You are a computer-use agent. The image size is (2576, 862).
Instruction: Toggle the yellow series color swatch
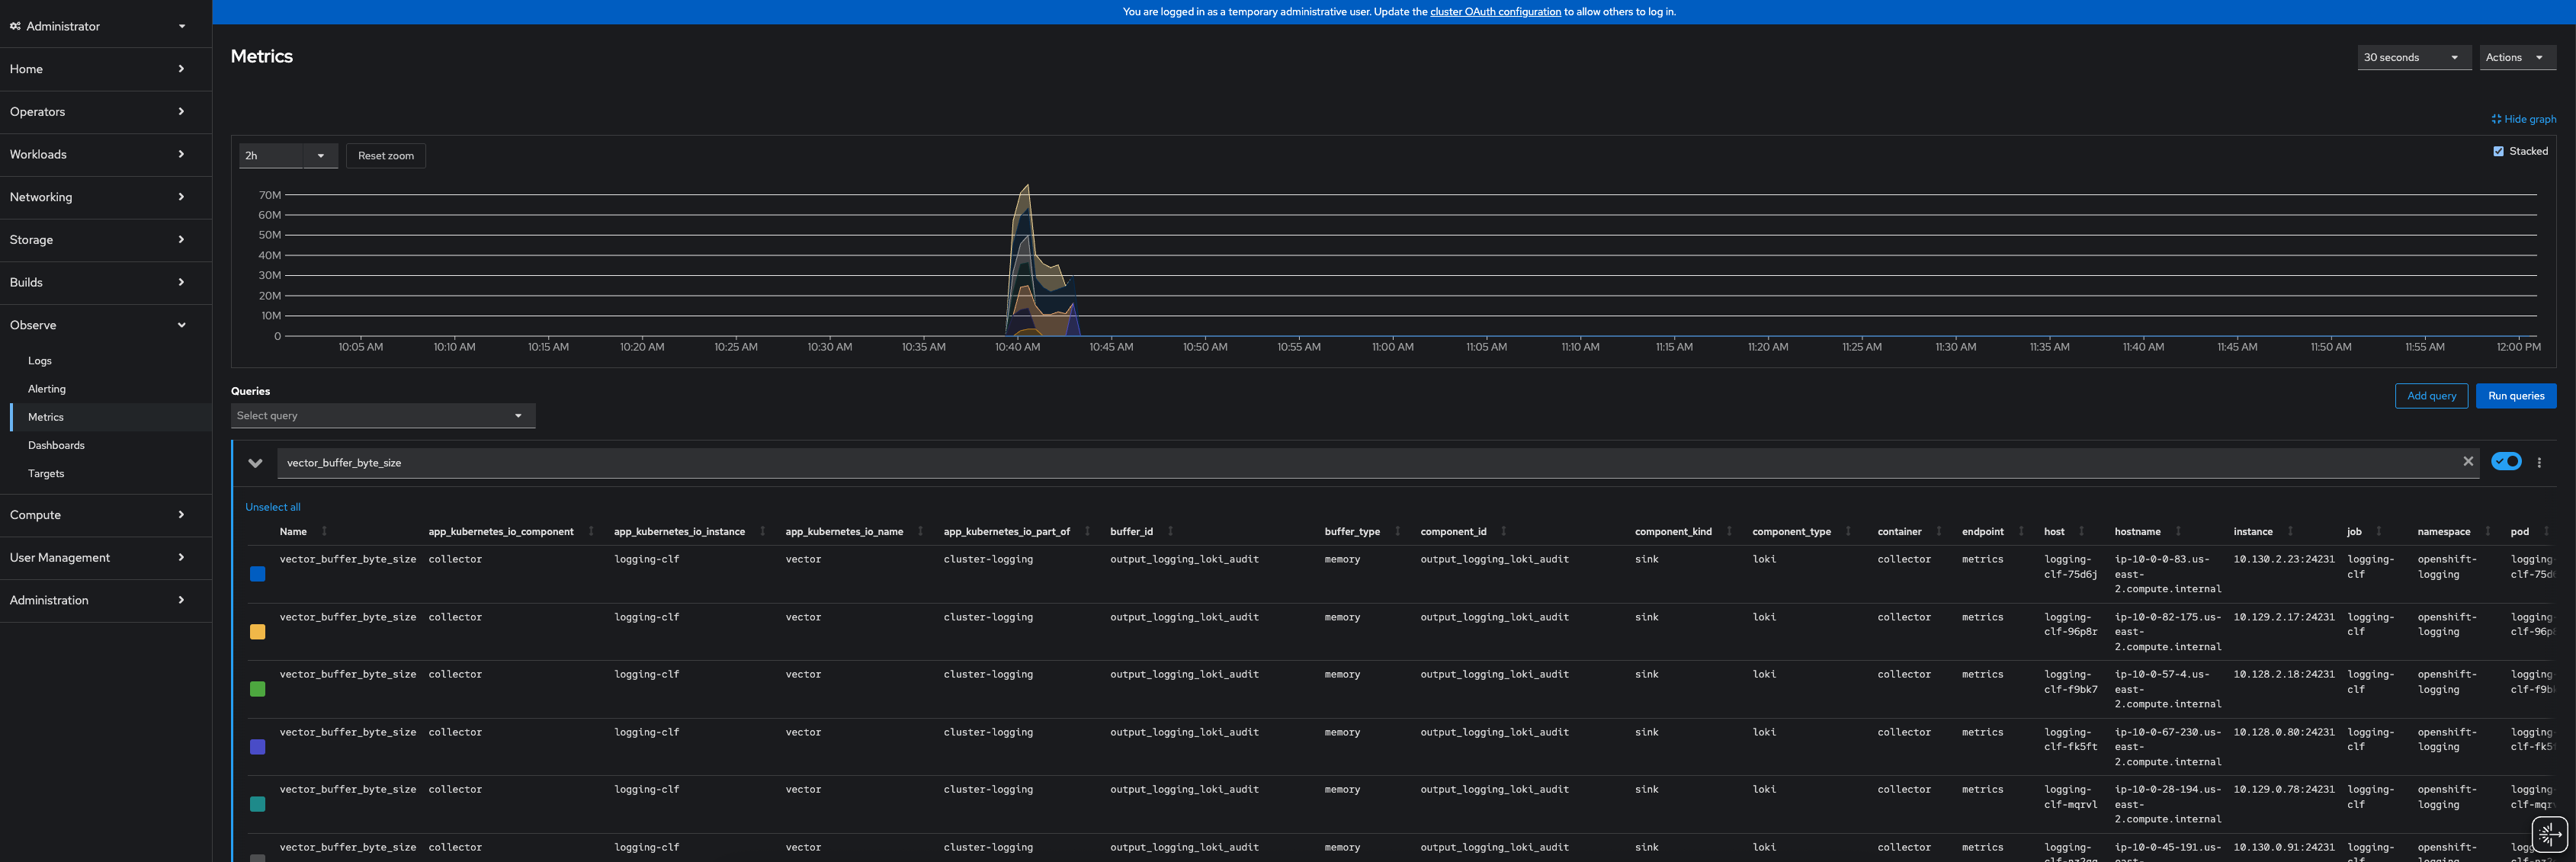257,632
